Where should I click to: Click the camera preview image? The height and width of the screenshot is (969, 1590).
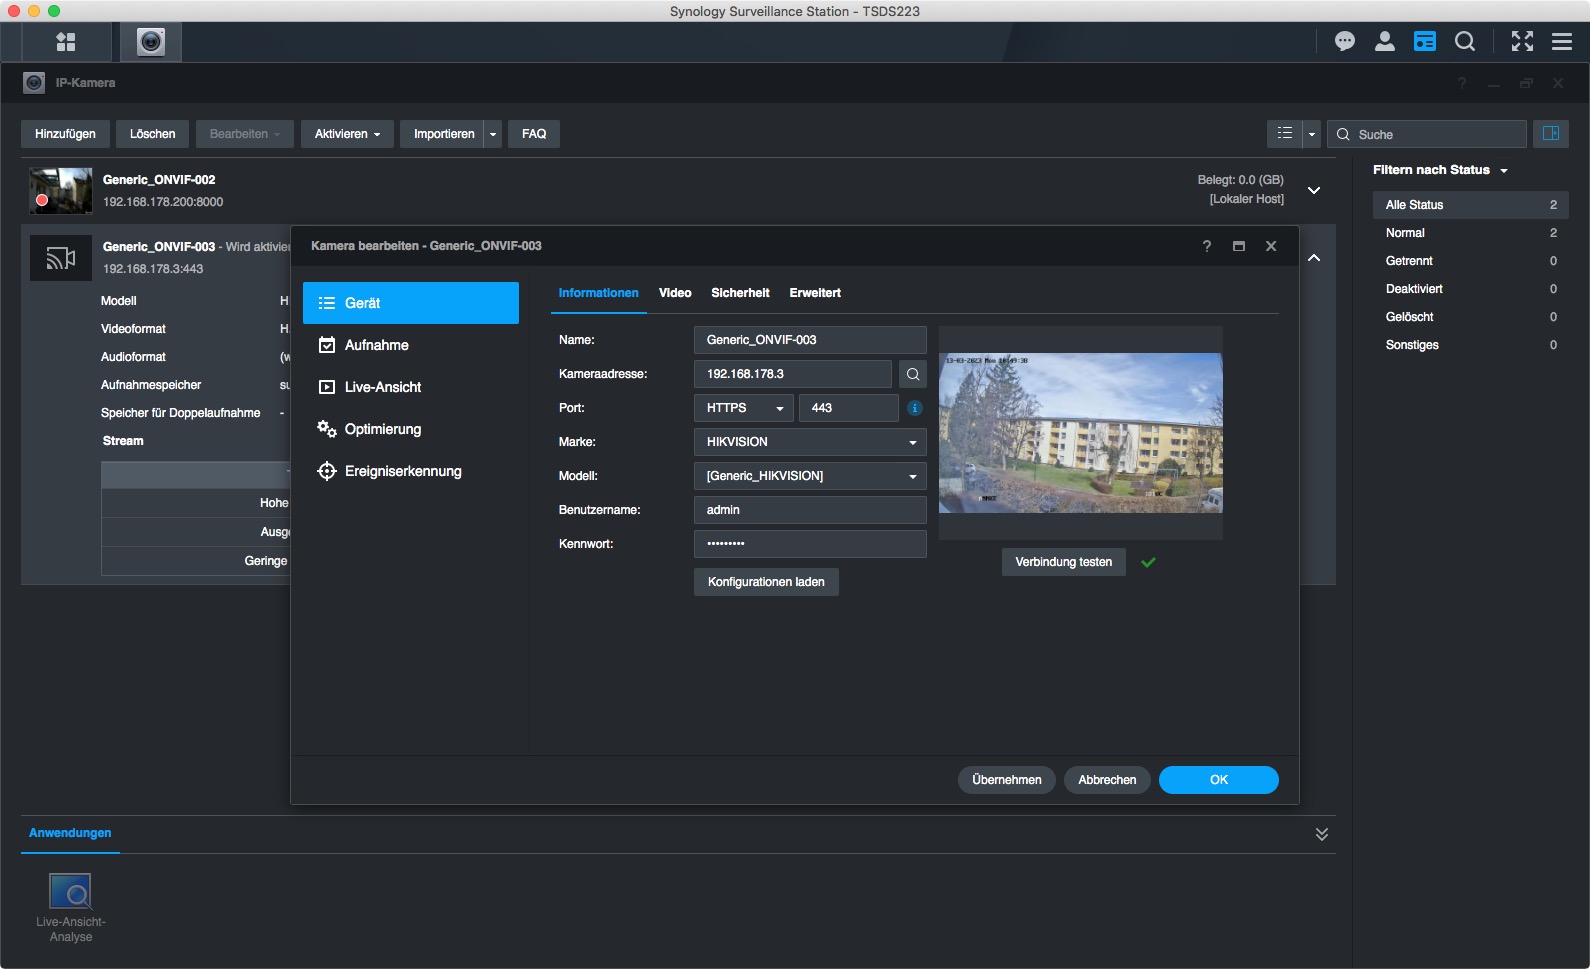pyautogui.click(x=1080, y=433)
